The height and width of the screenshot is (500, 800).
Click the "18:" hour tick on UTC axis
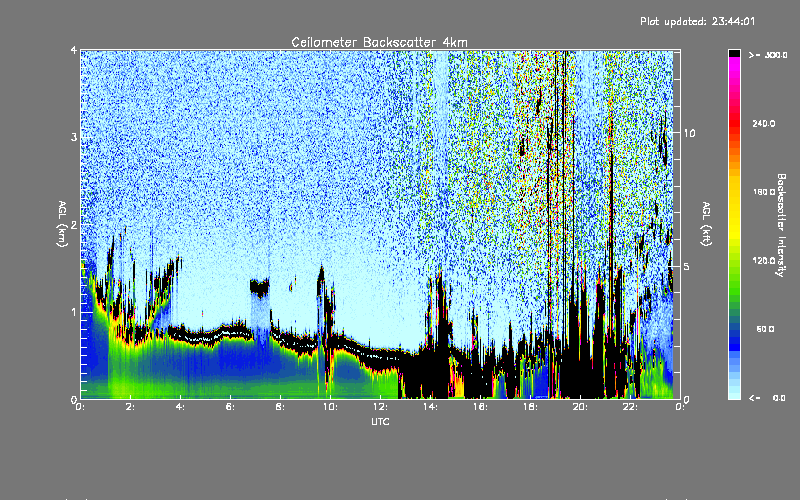tap(531, 407)
